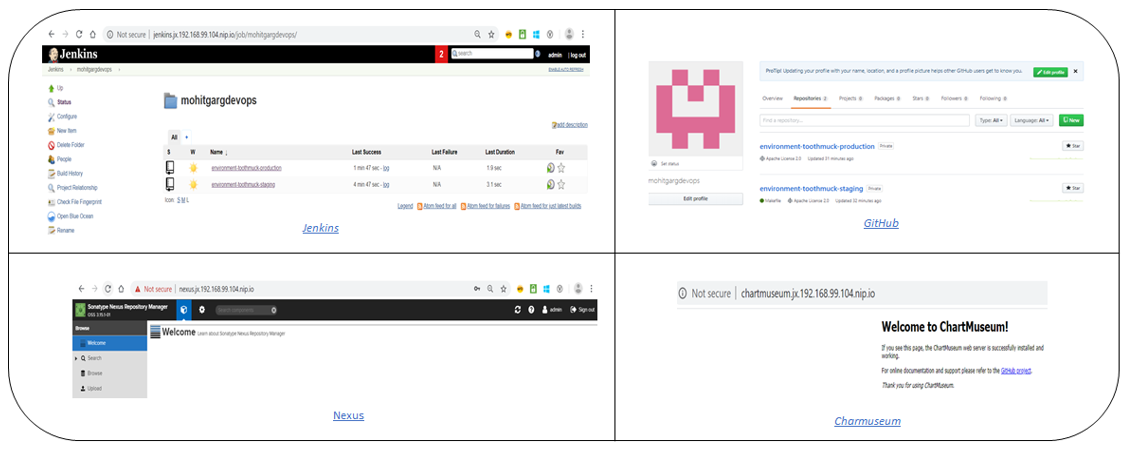
Task: Click Set status under the GitHub avatar
Action: click(668, 163)
